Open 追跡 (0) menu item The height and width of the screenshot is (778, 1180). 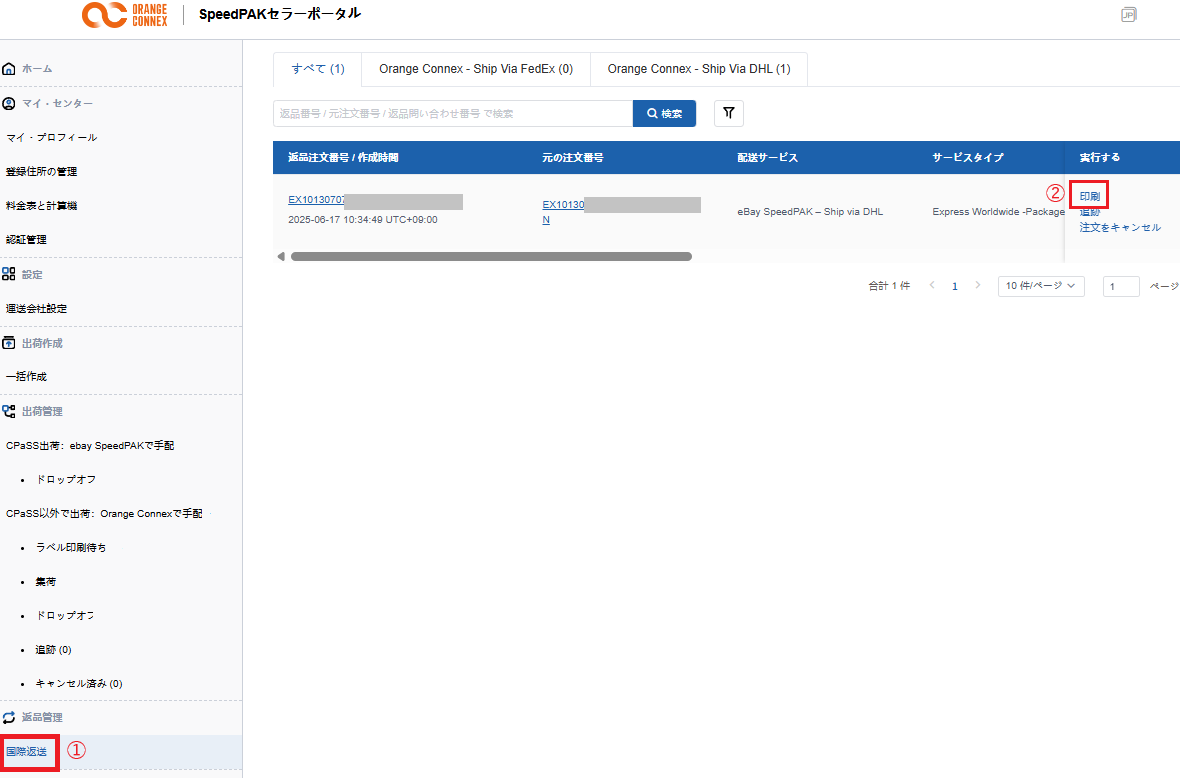tap(53, 649)
